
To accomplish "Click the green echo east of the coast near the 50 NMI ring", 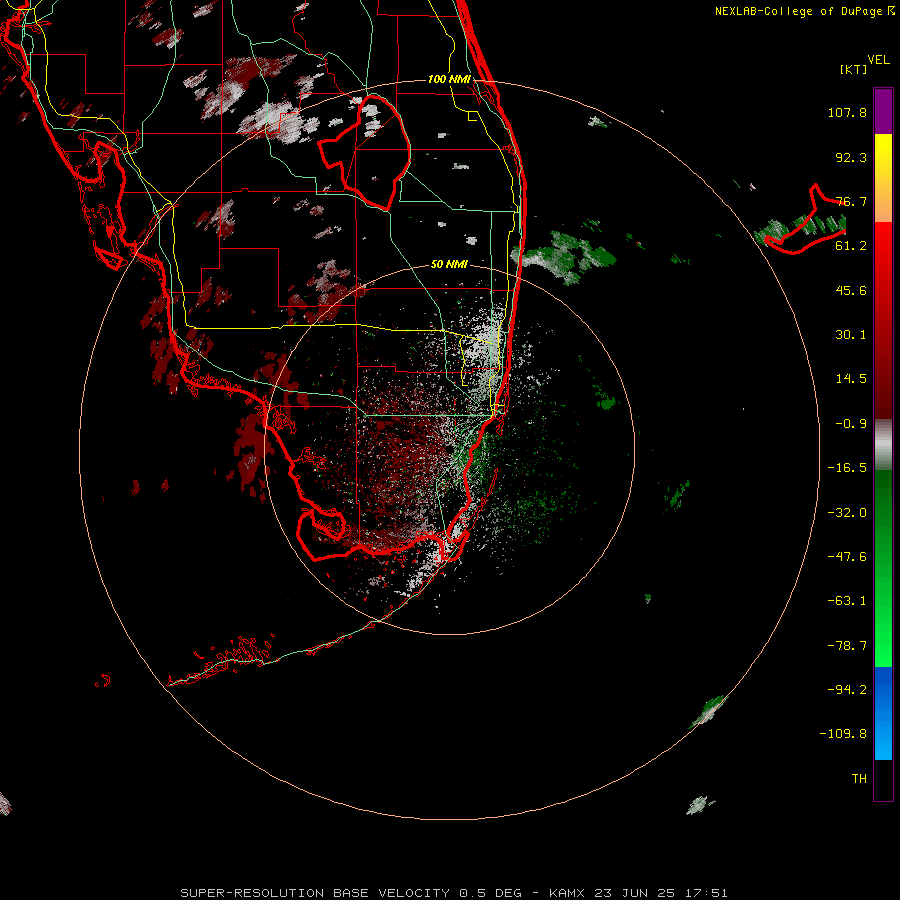I will coord(564,257).
